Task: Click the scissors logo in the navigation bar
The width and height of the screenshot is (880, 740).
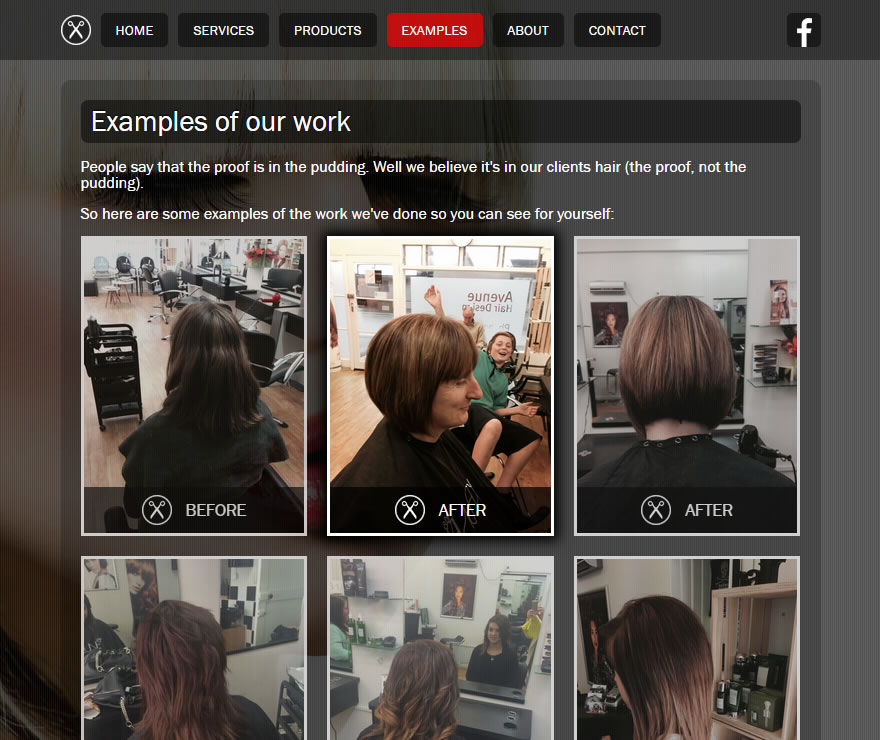Action: tap(76, 30)
